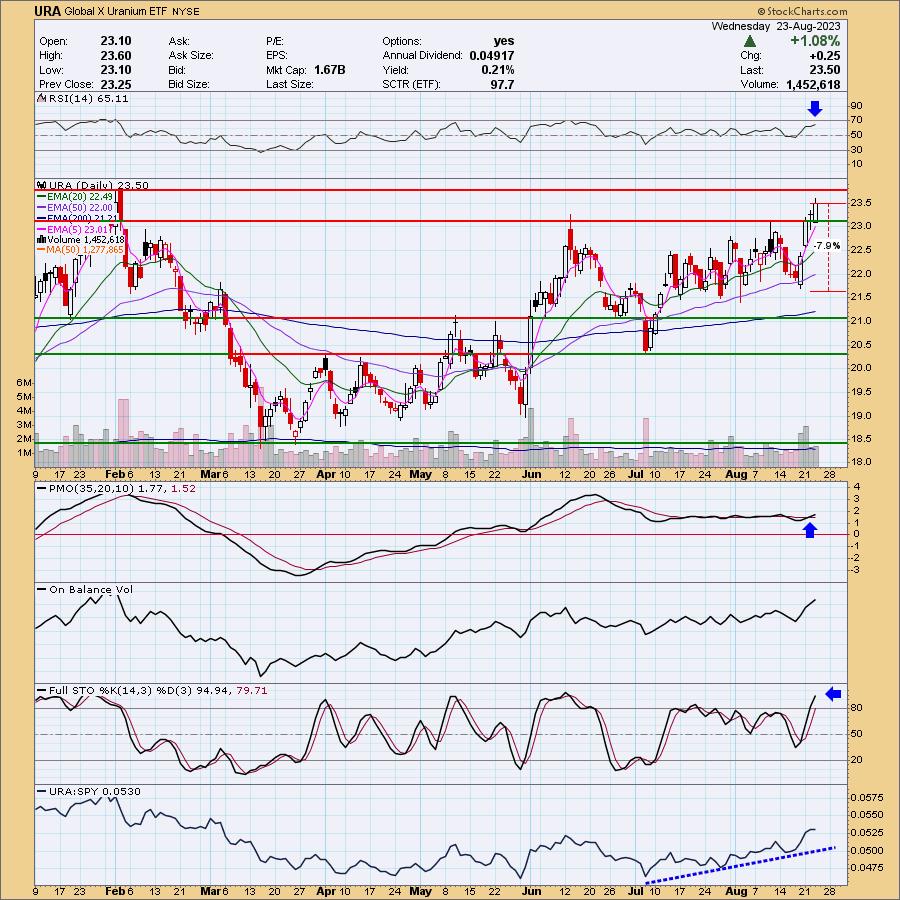Click the 'Global X Uranium ETF' name
The height and width of the screenshot is (900, 900).
116,11
